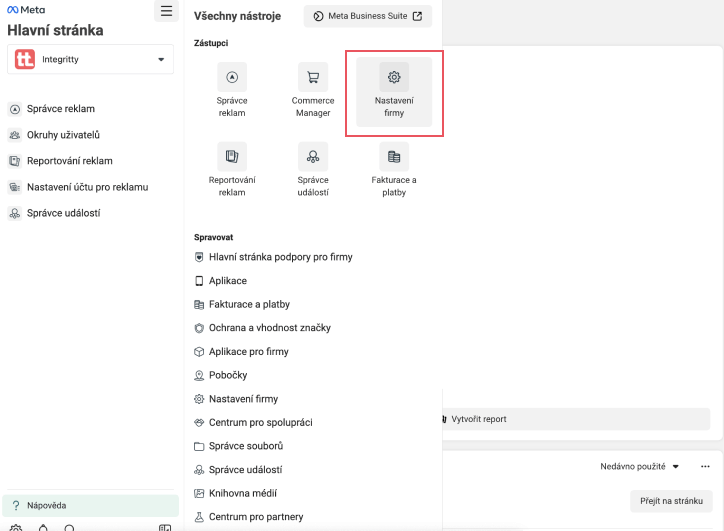Select Nastavení účtu pro reklamu in sidebar
Screen dimensions: 724x531
click(x=87, y=187)
